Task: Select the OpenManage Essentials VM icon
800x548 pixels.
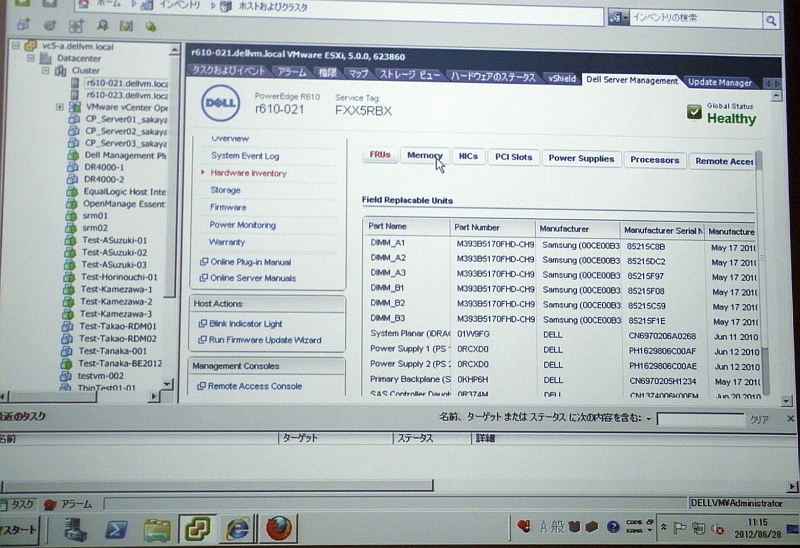Action: pyautogui.click(x=72, y=204)
